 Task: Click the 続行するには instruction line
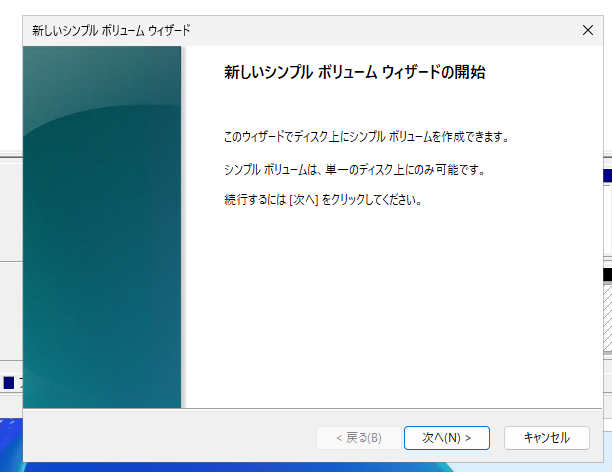322,200
